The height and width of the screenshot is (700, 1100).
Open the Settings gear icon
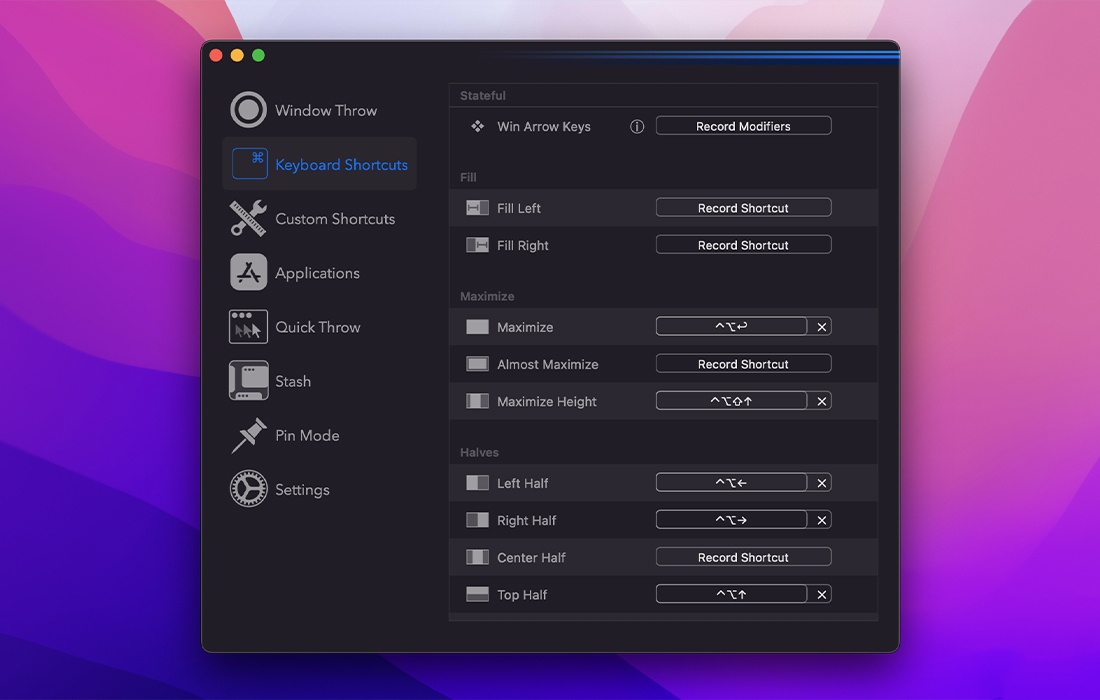[248, 489]
